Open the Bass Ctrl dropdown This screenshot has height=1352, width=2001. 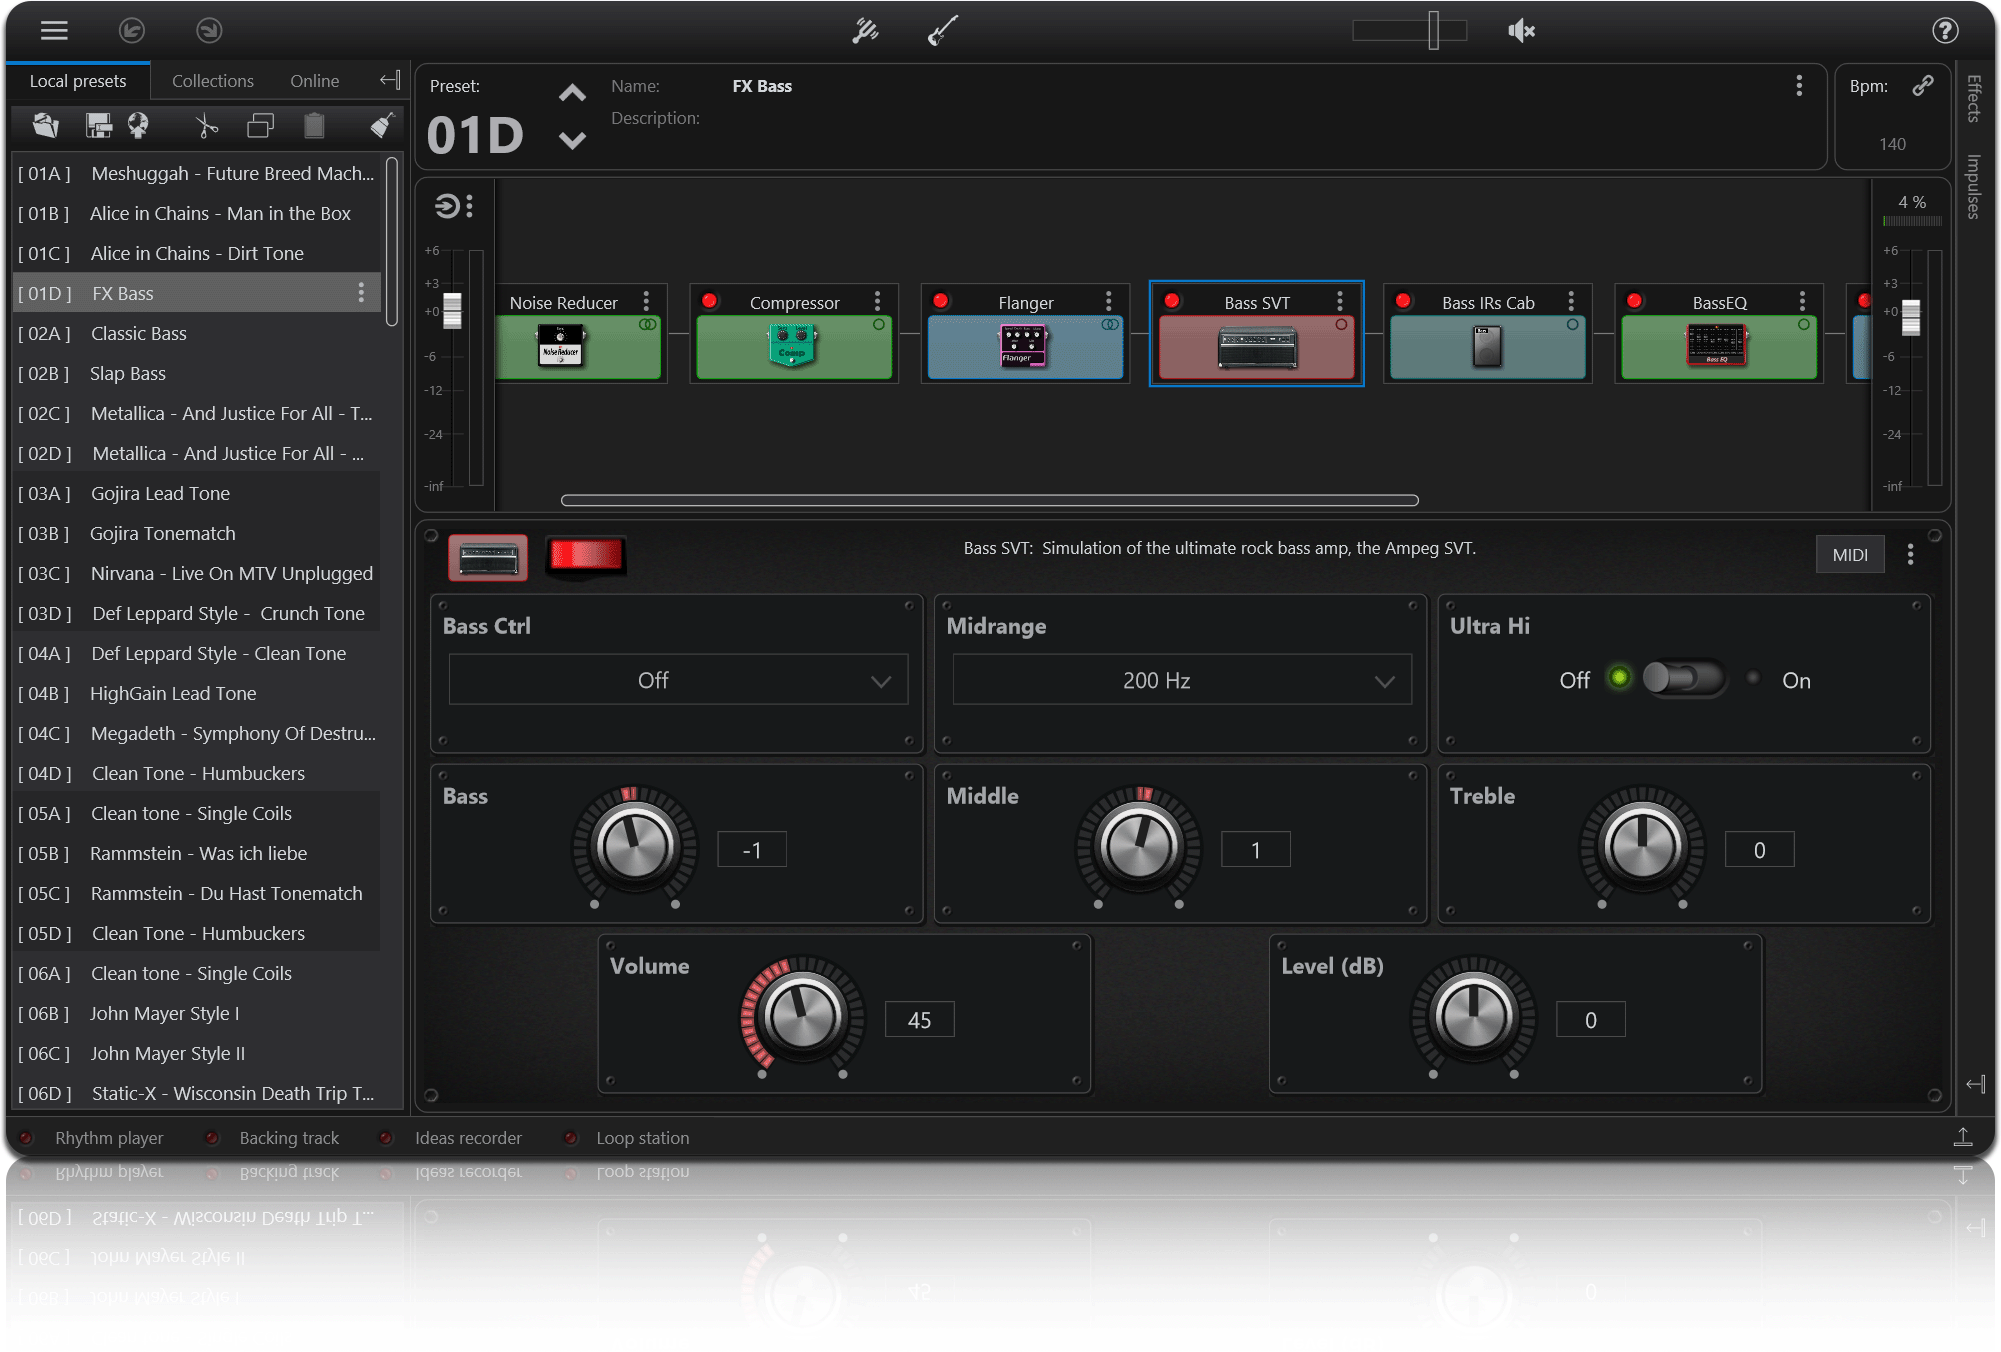[678, 680]
